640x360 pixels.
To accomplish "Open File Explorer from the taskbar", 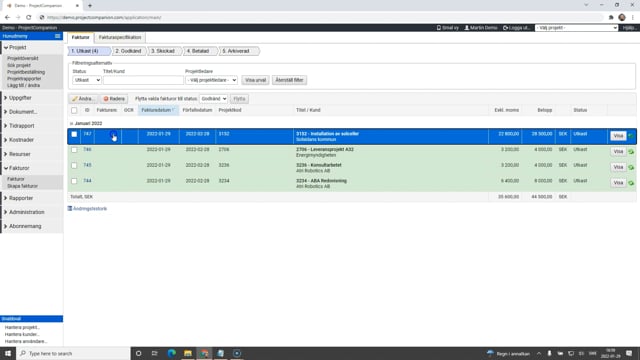I will [188, 353].
